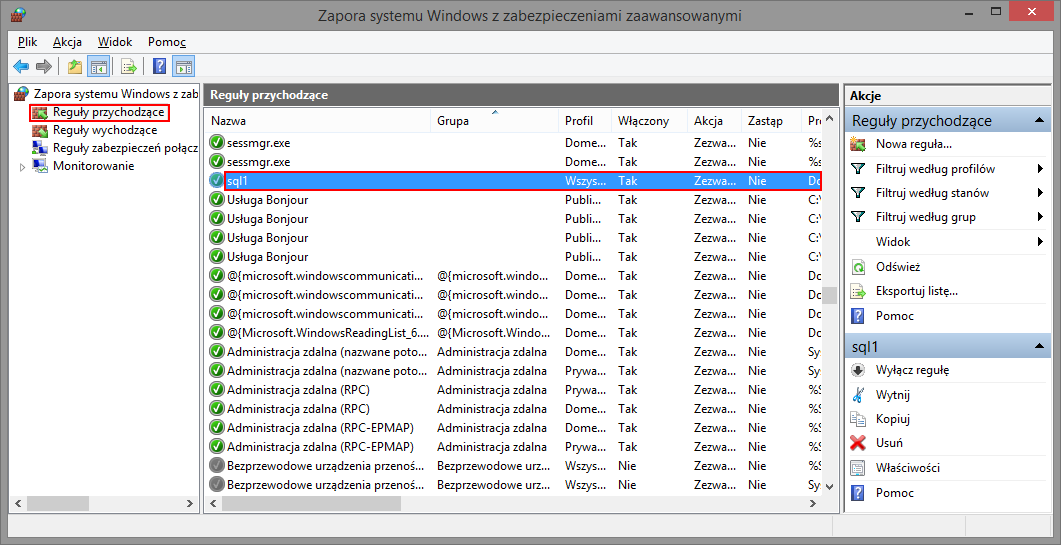Click Filtruj według grup filter action
Viewport: 1061px width, 545px height.
[926, 217]
